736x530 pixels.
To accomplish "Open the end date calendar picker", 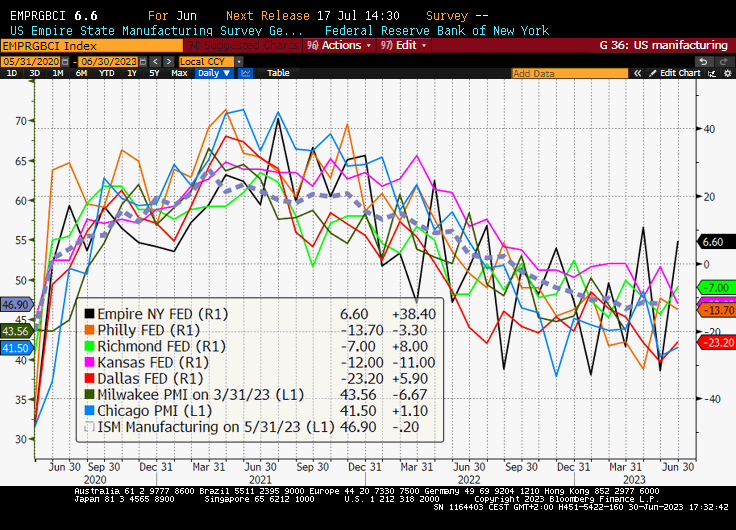I will click(x=143, y=62).
